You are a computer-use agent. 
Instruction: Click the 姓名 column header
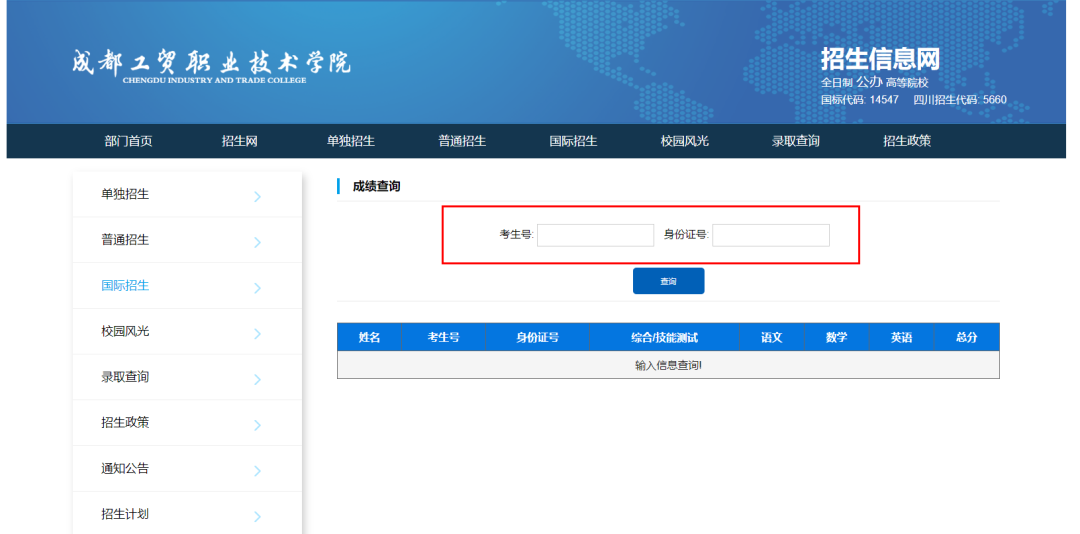(369, 338)
